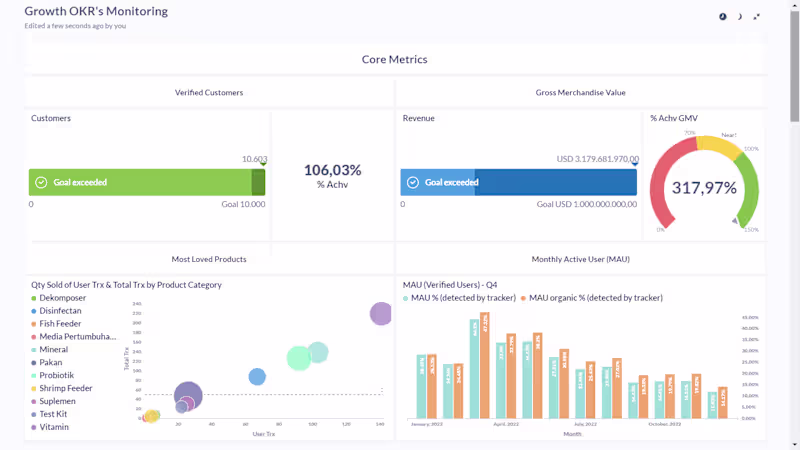The image size is (800, 450).
Task: Click the Goal exceeded checkmark icon on Customers bar
Action: pos(41,182)
